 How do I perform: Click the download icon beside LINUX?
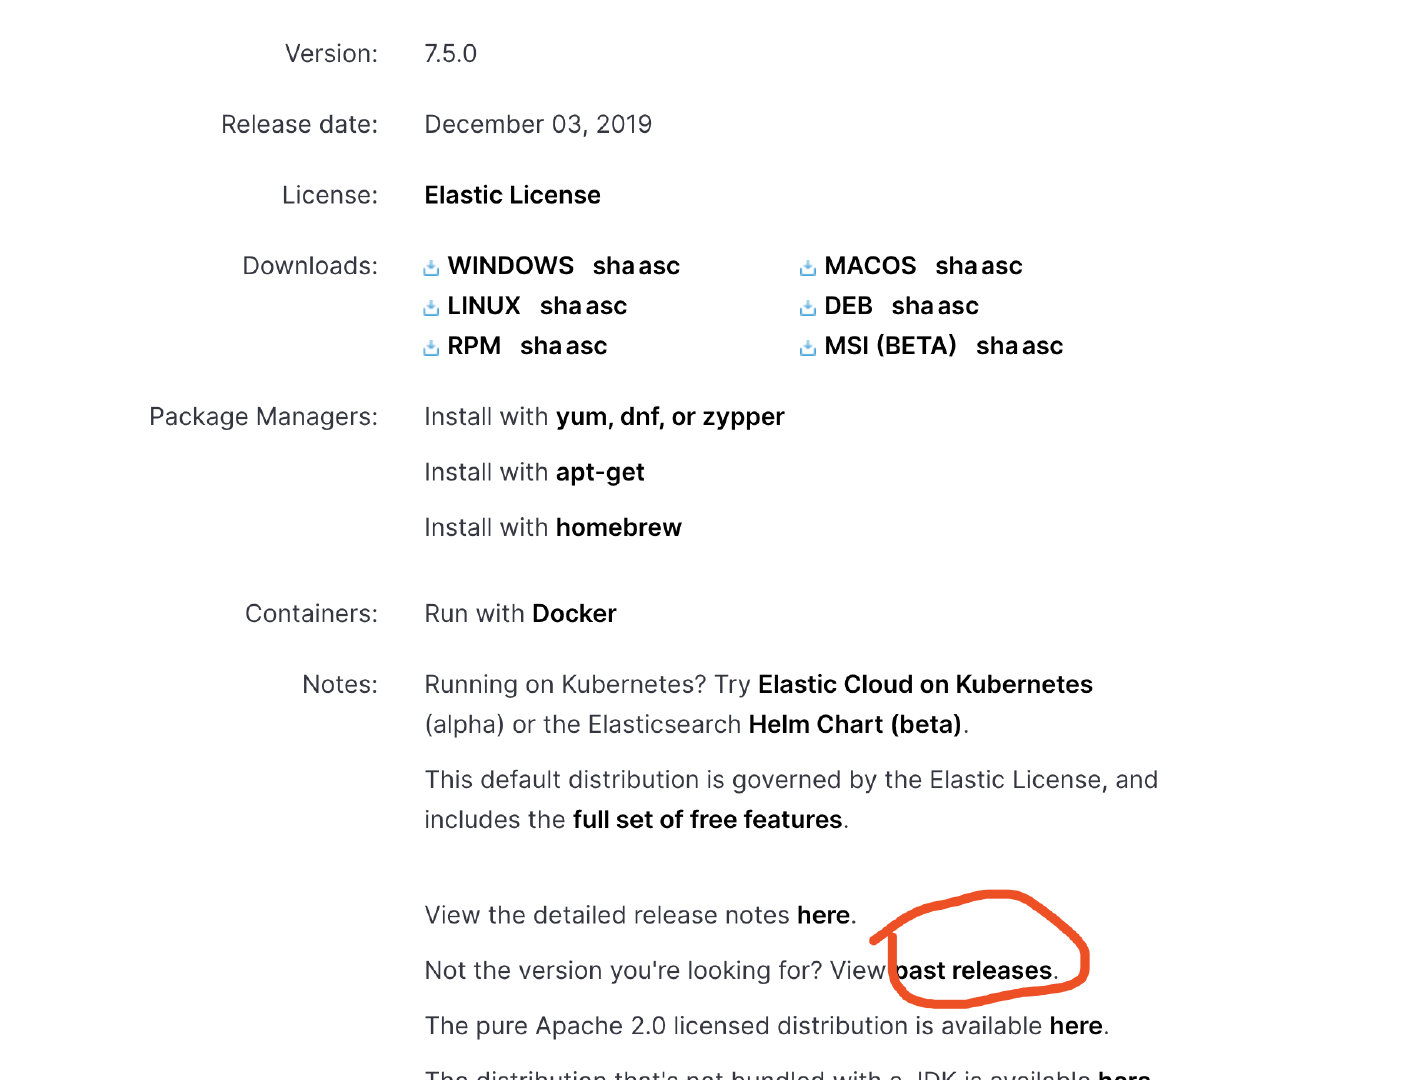(431, 307)
